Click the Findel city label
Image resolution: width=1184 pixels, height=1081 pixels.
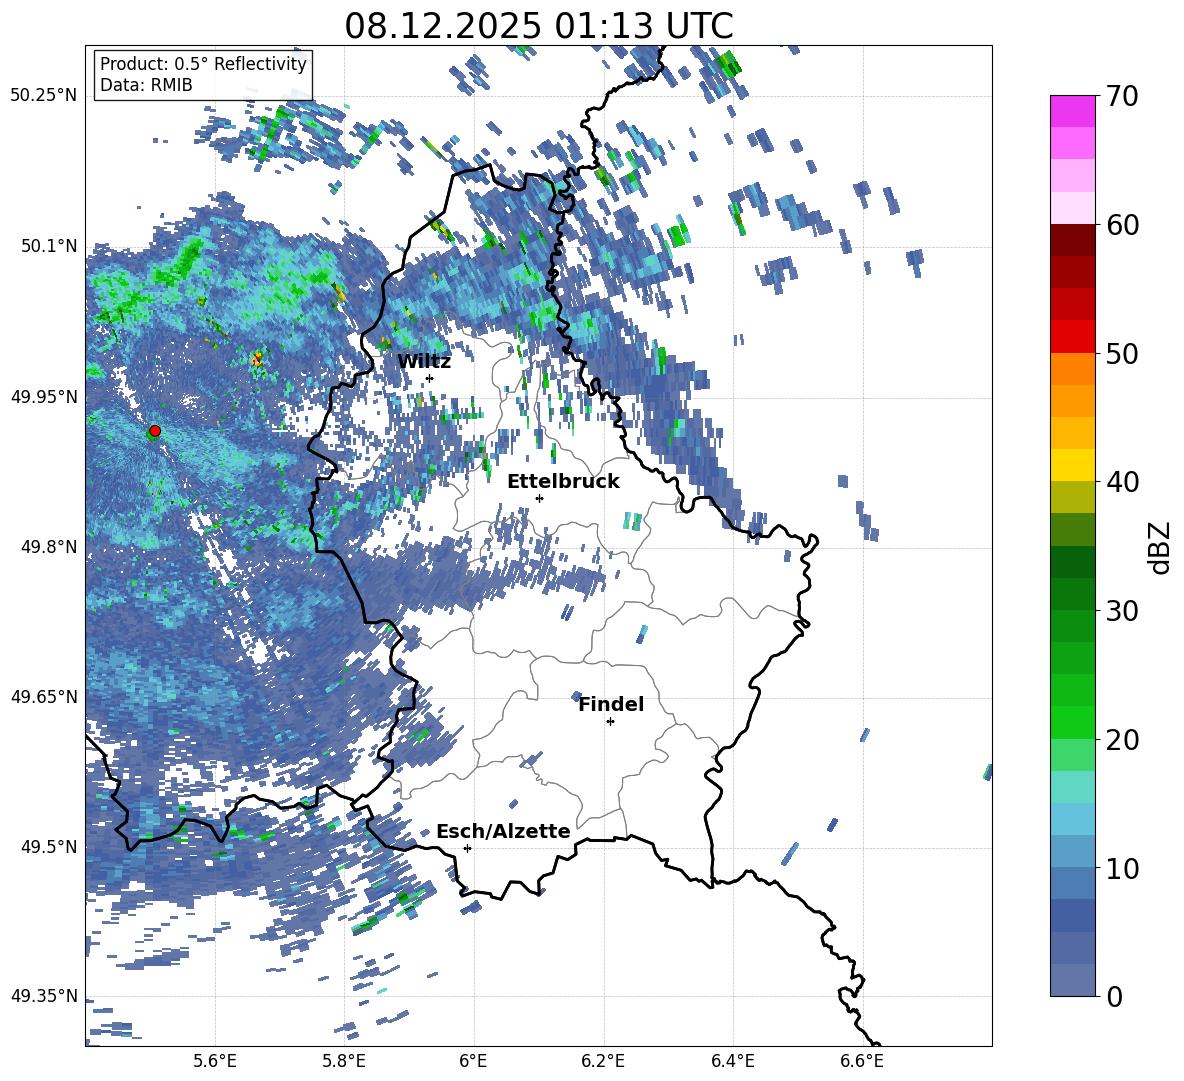pyautogui.click(x=611, y=704)
